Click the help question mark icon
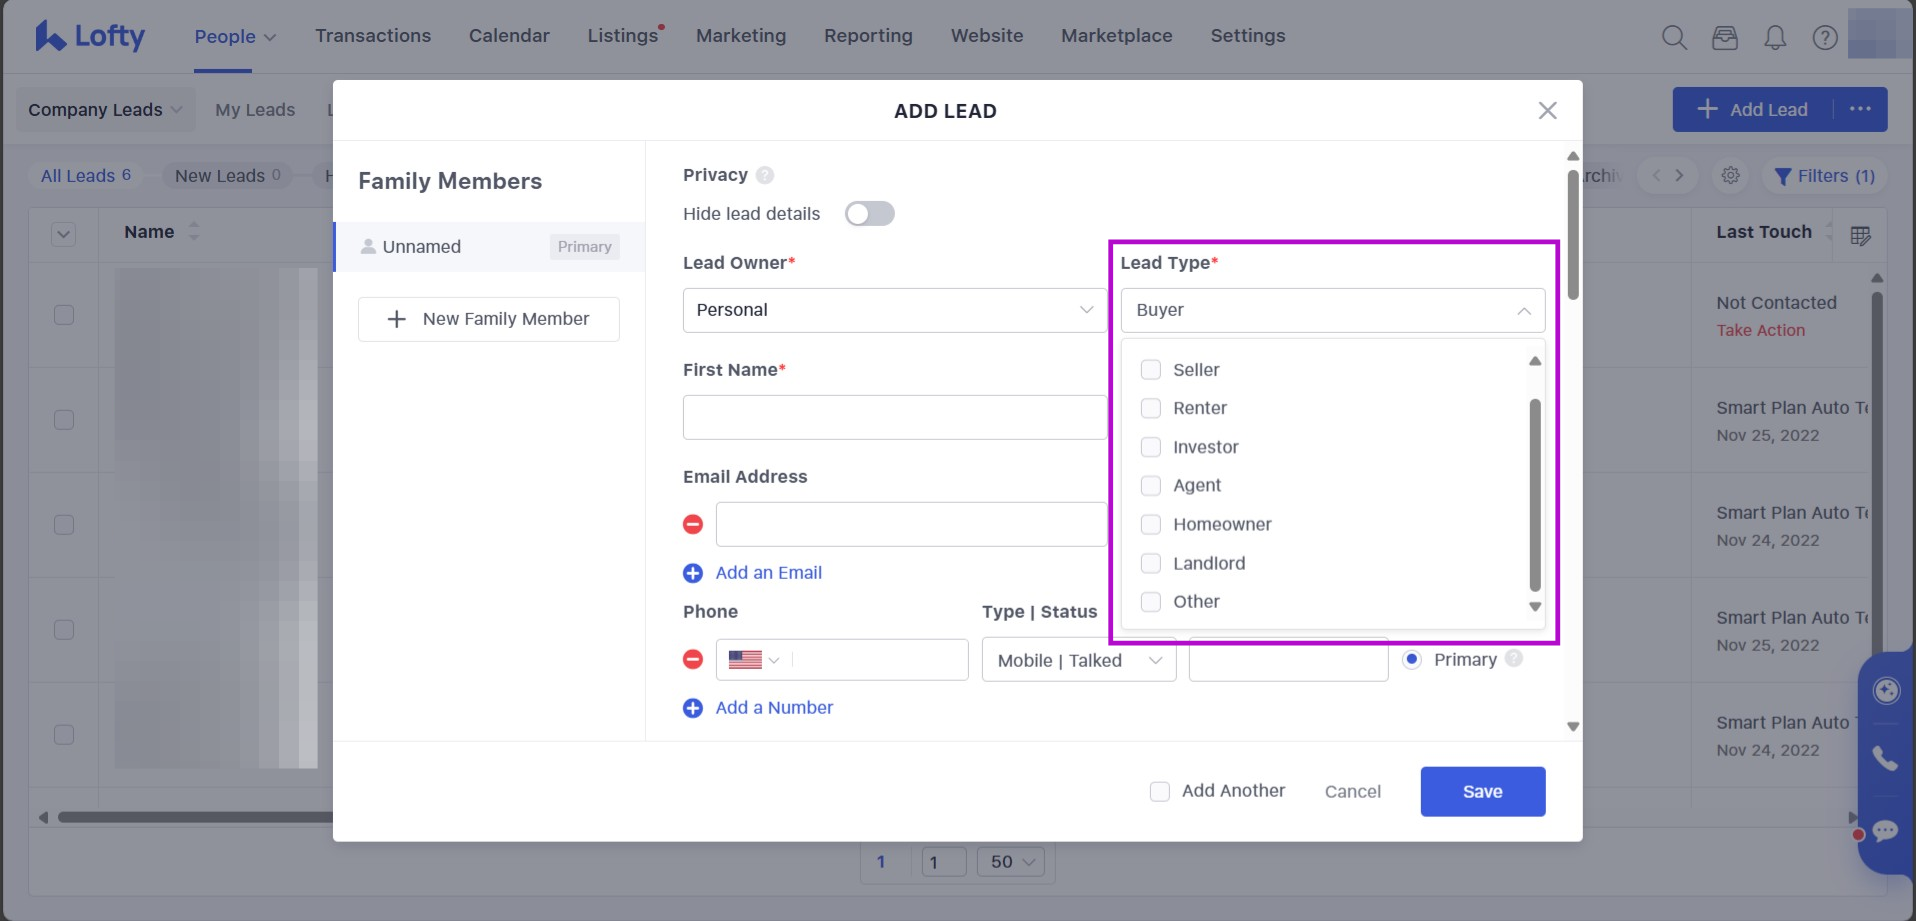The height and width of the screenshot is (921, 1916). click(1825, 38)
